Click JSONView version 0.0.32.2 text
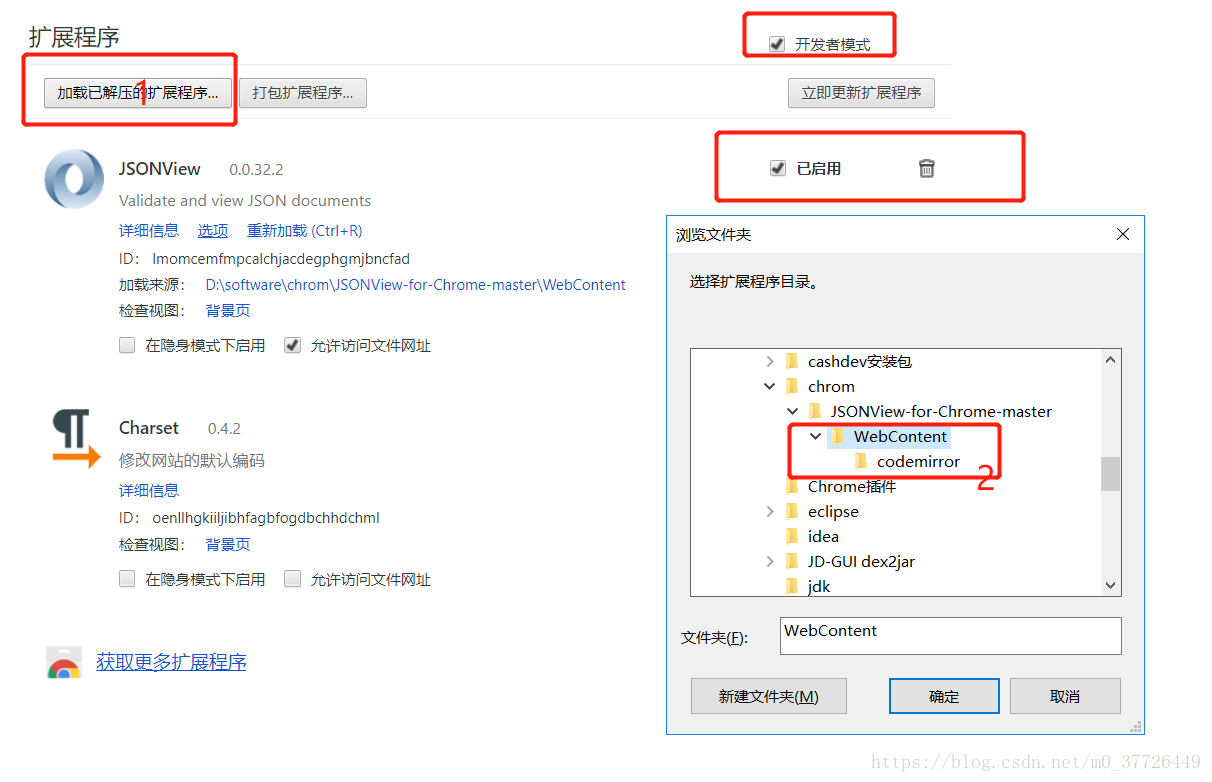The image size is (1212, 782). coord(256,170)
